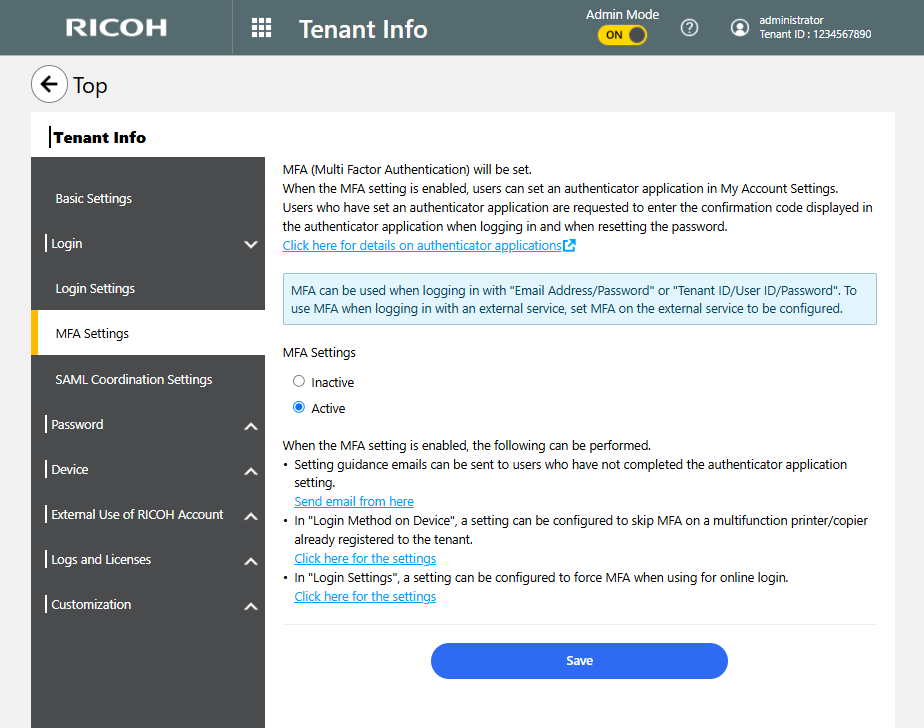This screenshot has height=728, width=924.
Task: Open Basic Settings in sidebar
Action: (94, 199)
